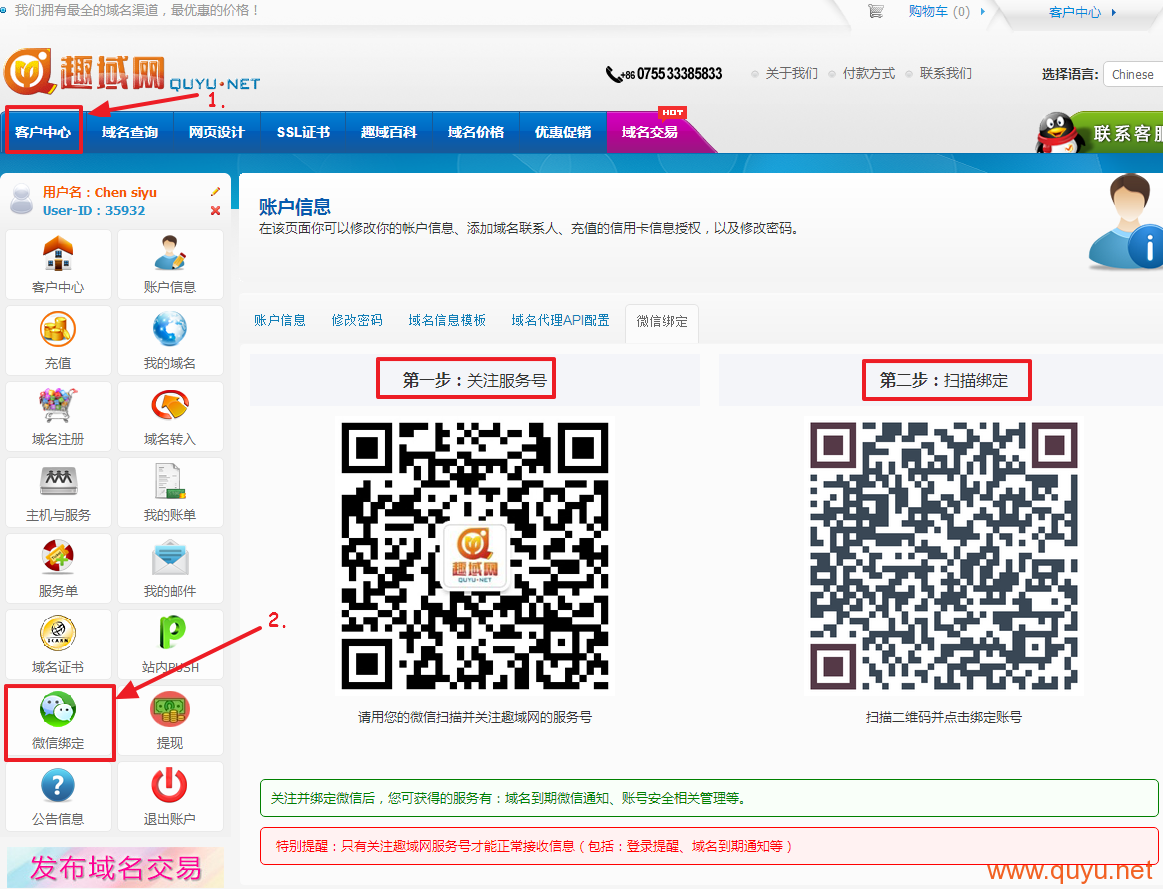Open the 服务单 lifebuoy icon

coord(58,558)
